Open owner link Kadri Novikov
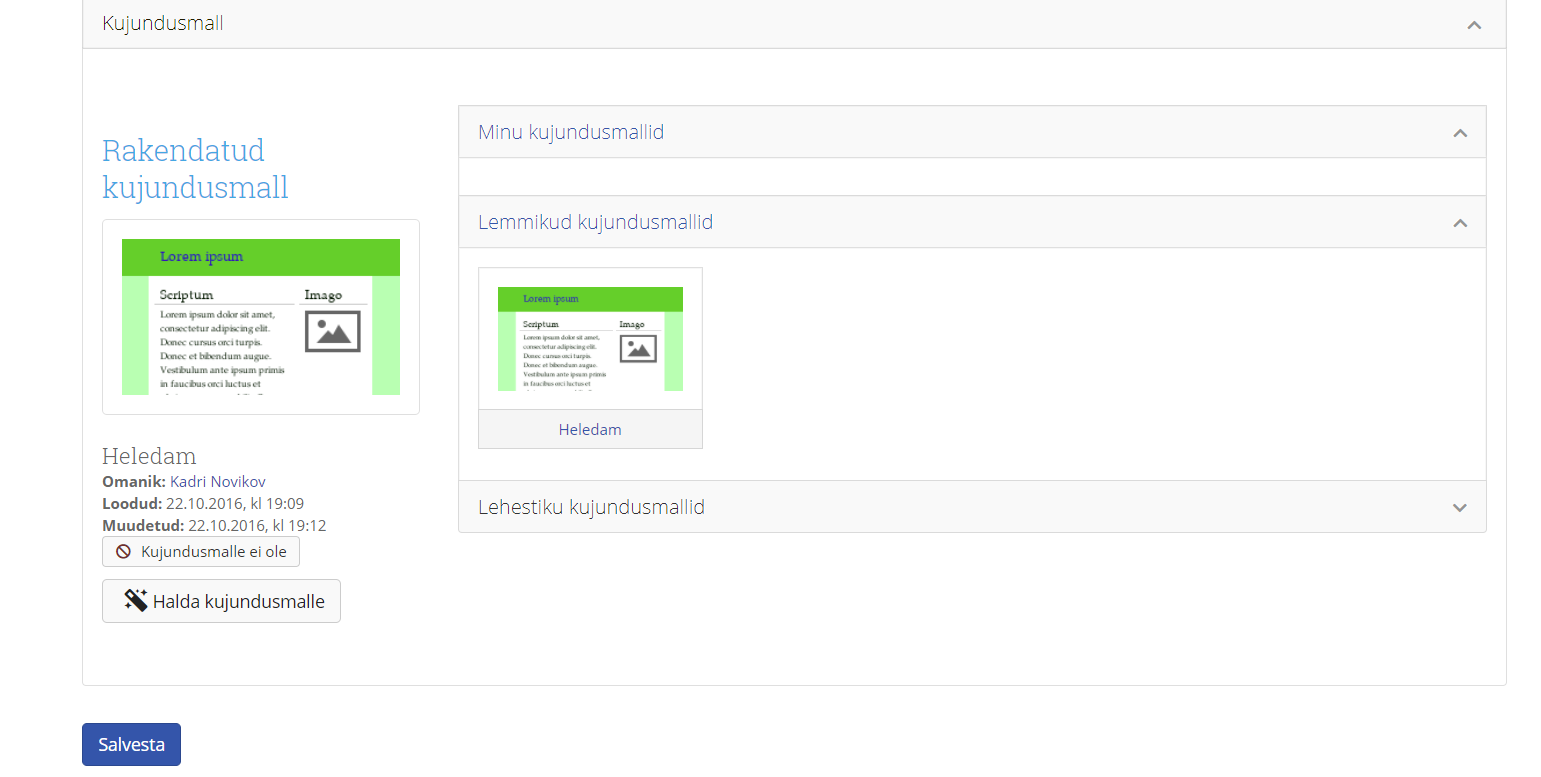The image size is (1541, 777). pos(218,482)
